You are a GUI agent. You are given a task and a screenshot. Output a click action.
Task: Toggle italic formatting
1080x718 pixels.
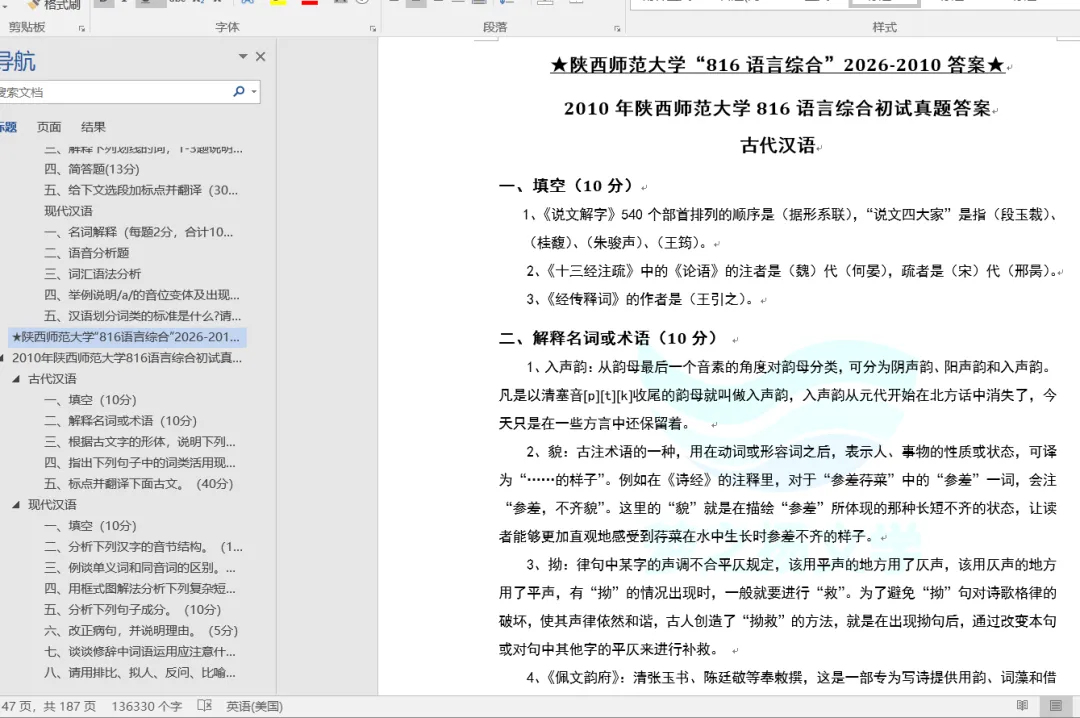[x=123, y=3]
